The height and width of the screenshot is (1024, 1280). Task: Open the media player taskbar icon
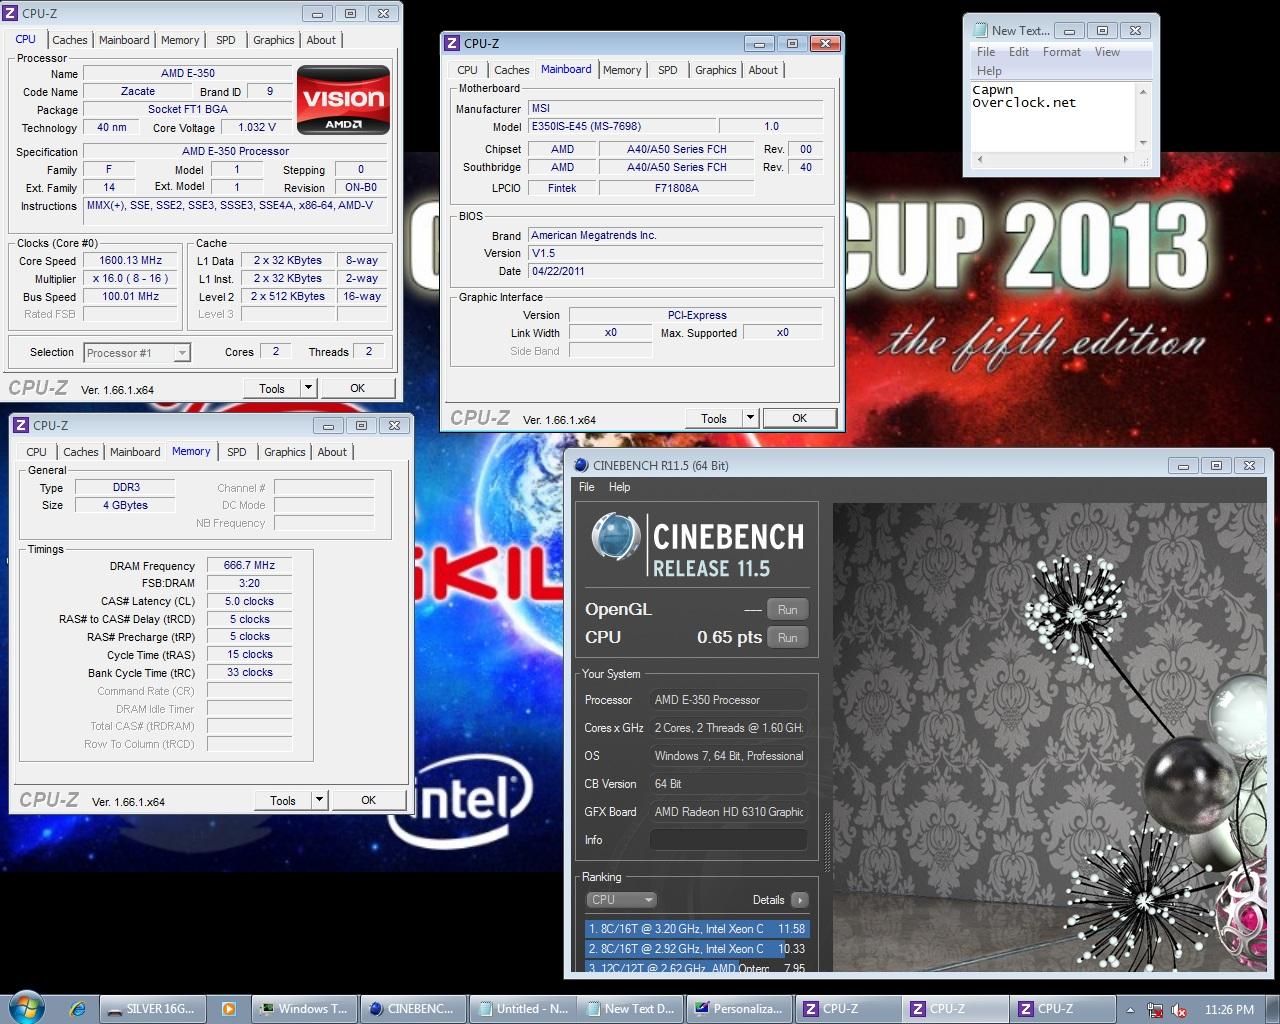(x=229, y=1008)
